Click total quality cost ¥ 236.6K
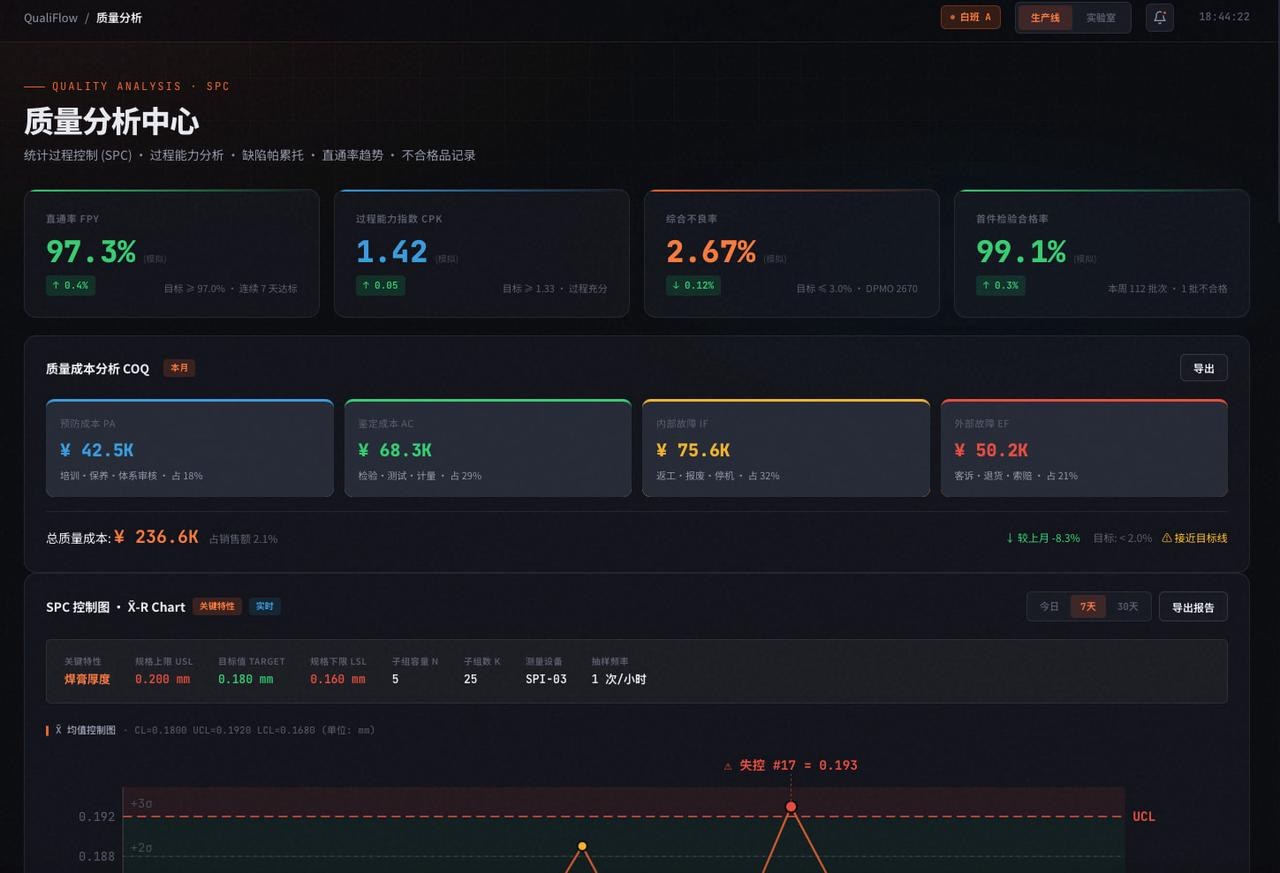Image resolution: width=1280 pixels, height=873 pixels. (x=156, y=537)
